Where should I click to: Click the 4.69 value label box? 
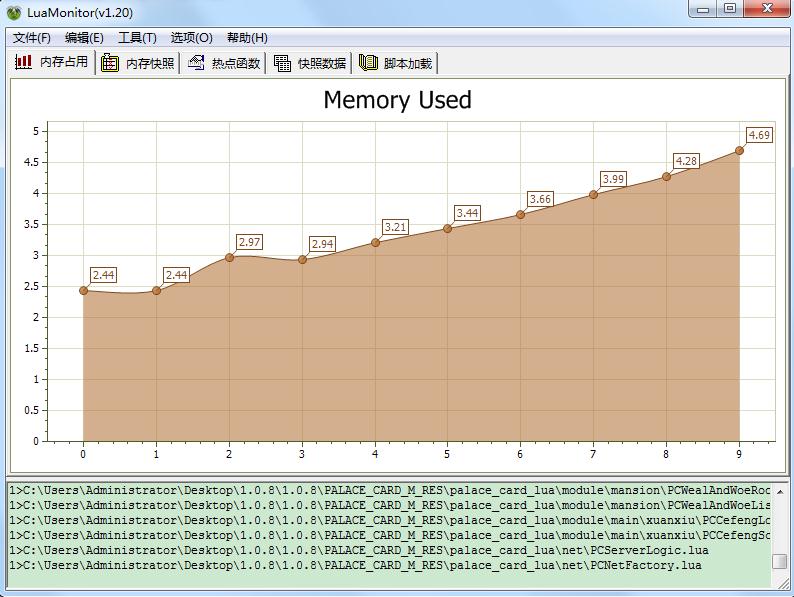click(760, 135)
